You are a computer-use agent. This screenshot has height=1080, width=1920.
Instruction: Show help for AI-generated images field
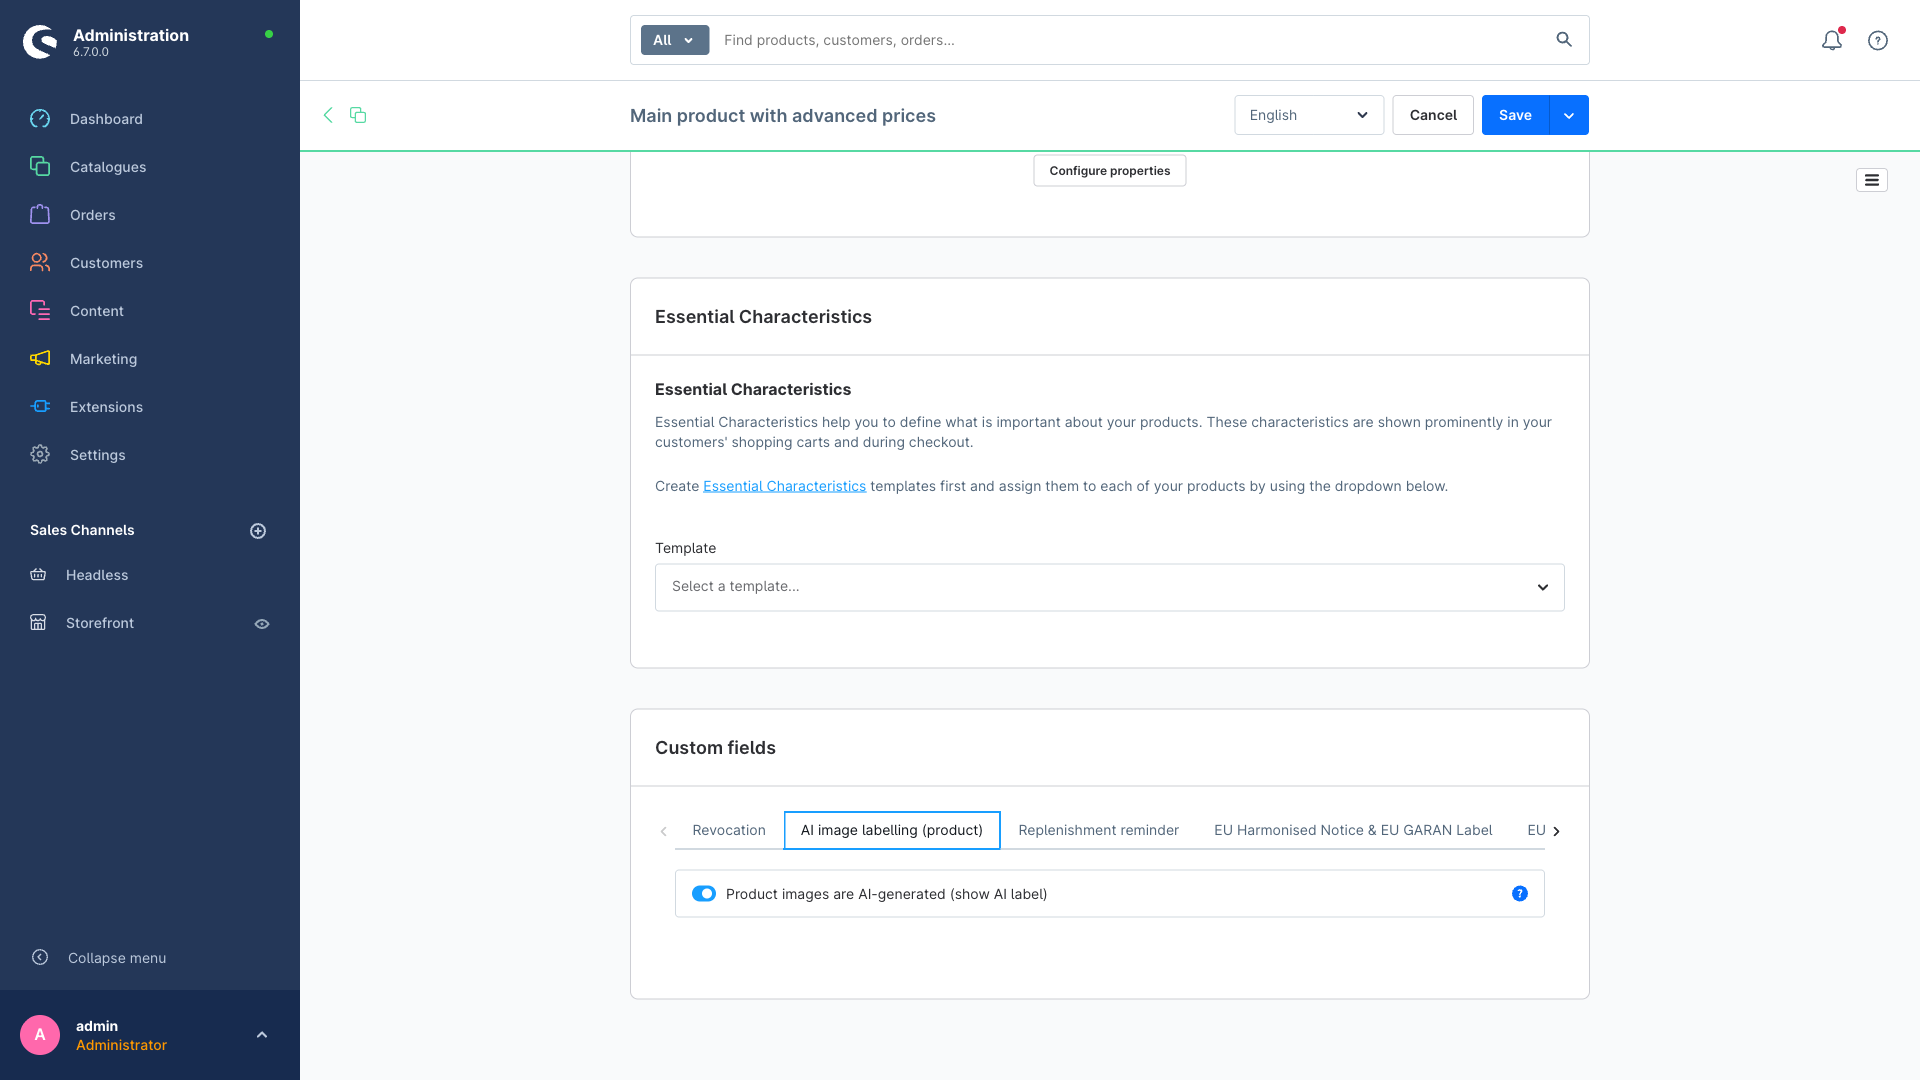click(x=1520, y=894)
